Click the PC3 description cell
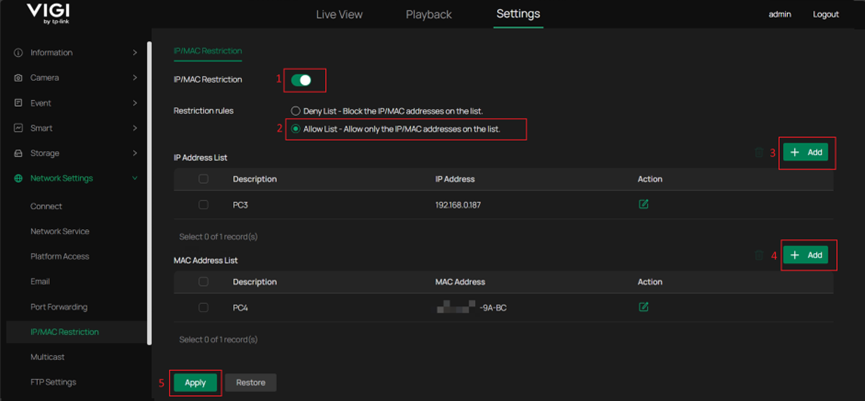The height and width of the screenshot is (401, 865). tap(241, 205)
